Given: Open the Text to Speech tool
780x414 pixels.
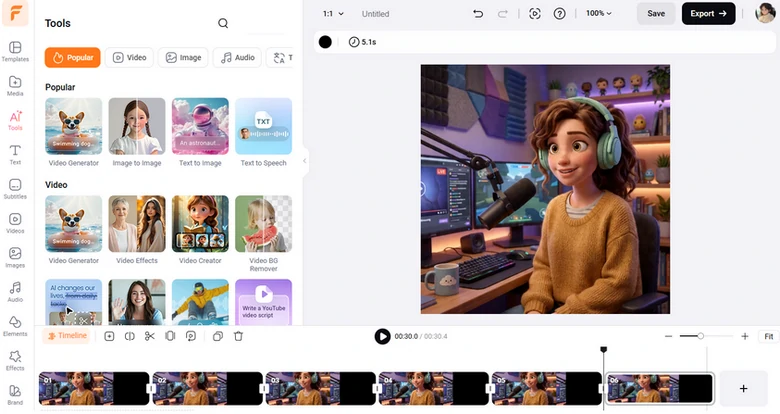Looking at the screenshot, I should (x=264, y=132).
